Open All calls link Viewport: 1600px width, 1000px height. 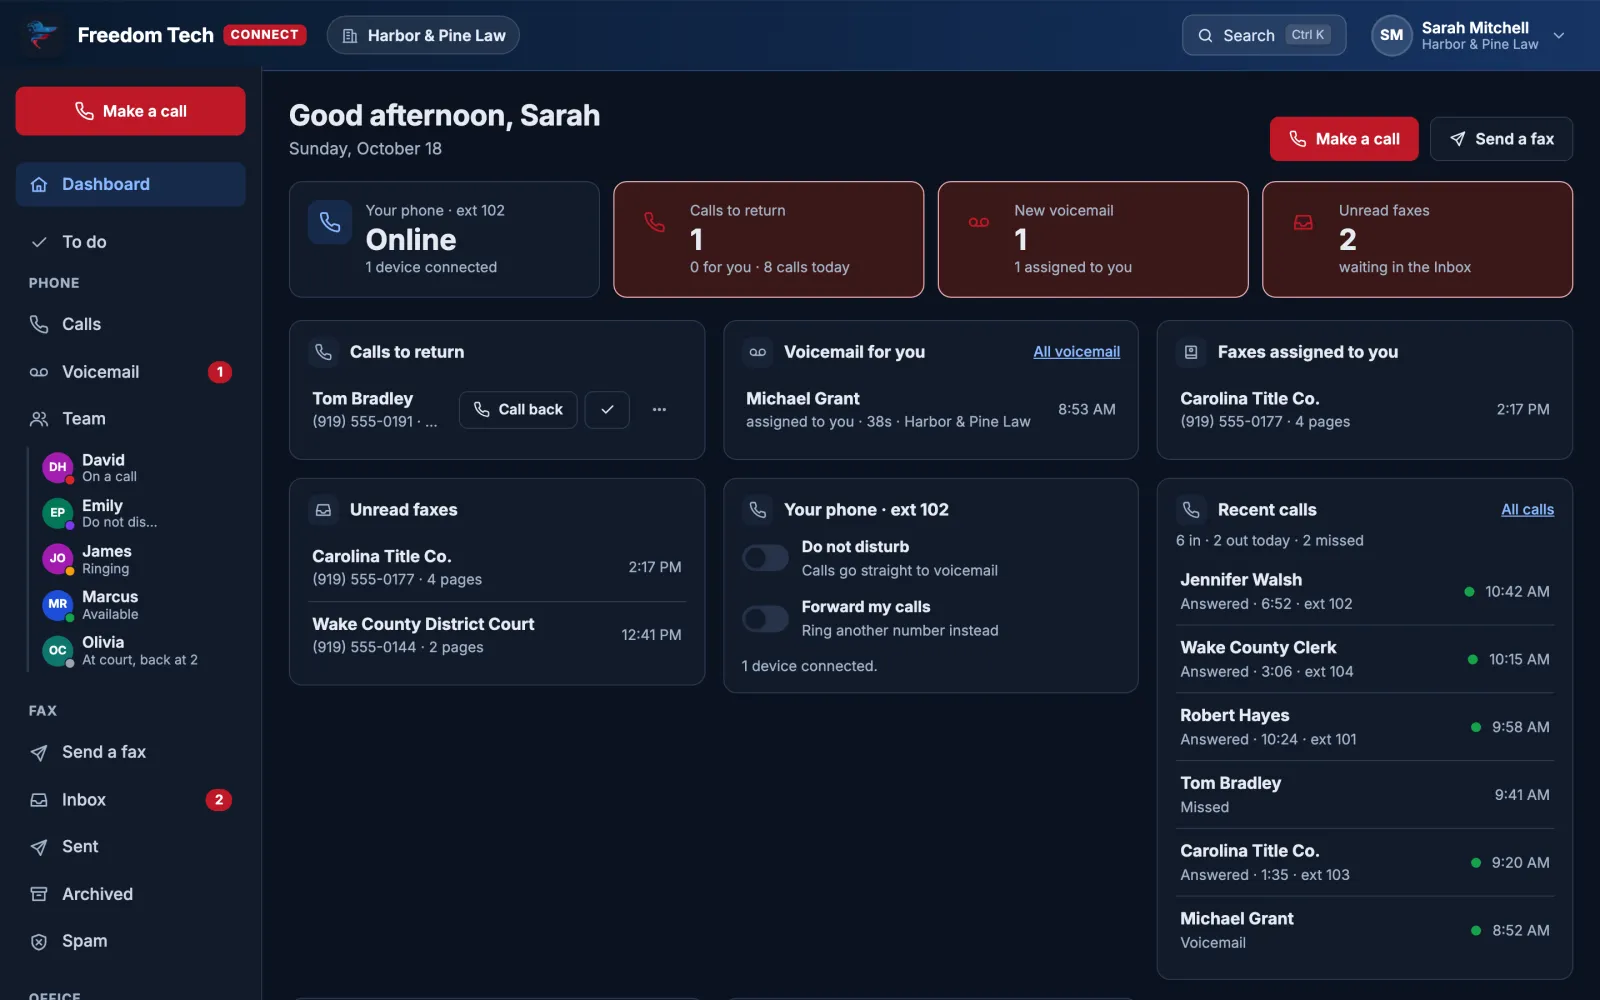[1527, 510]
